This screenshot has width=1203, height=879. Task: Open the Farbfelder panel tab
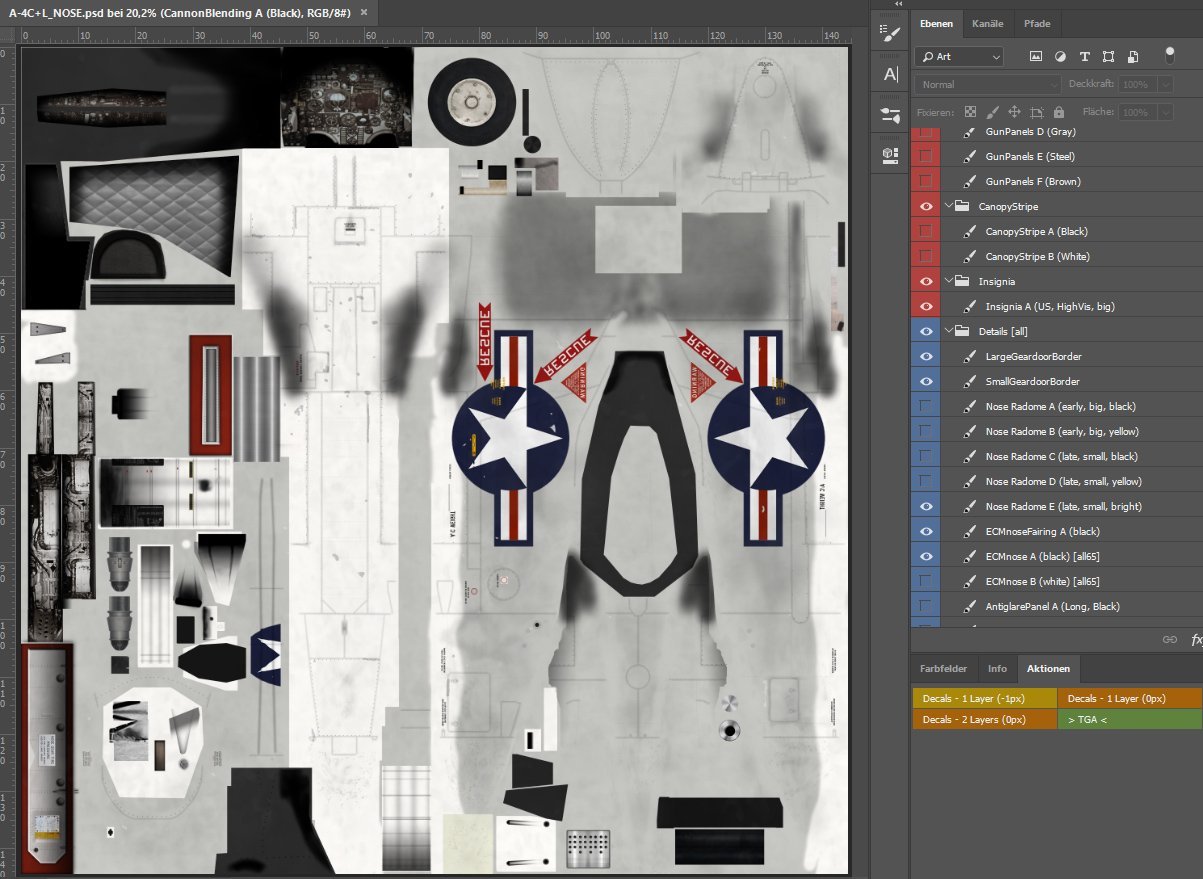[x=944, y=668]
